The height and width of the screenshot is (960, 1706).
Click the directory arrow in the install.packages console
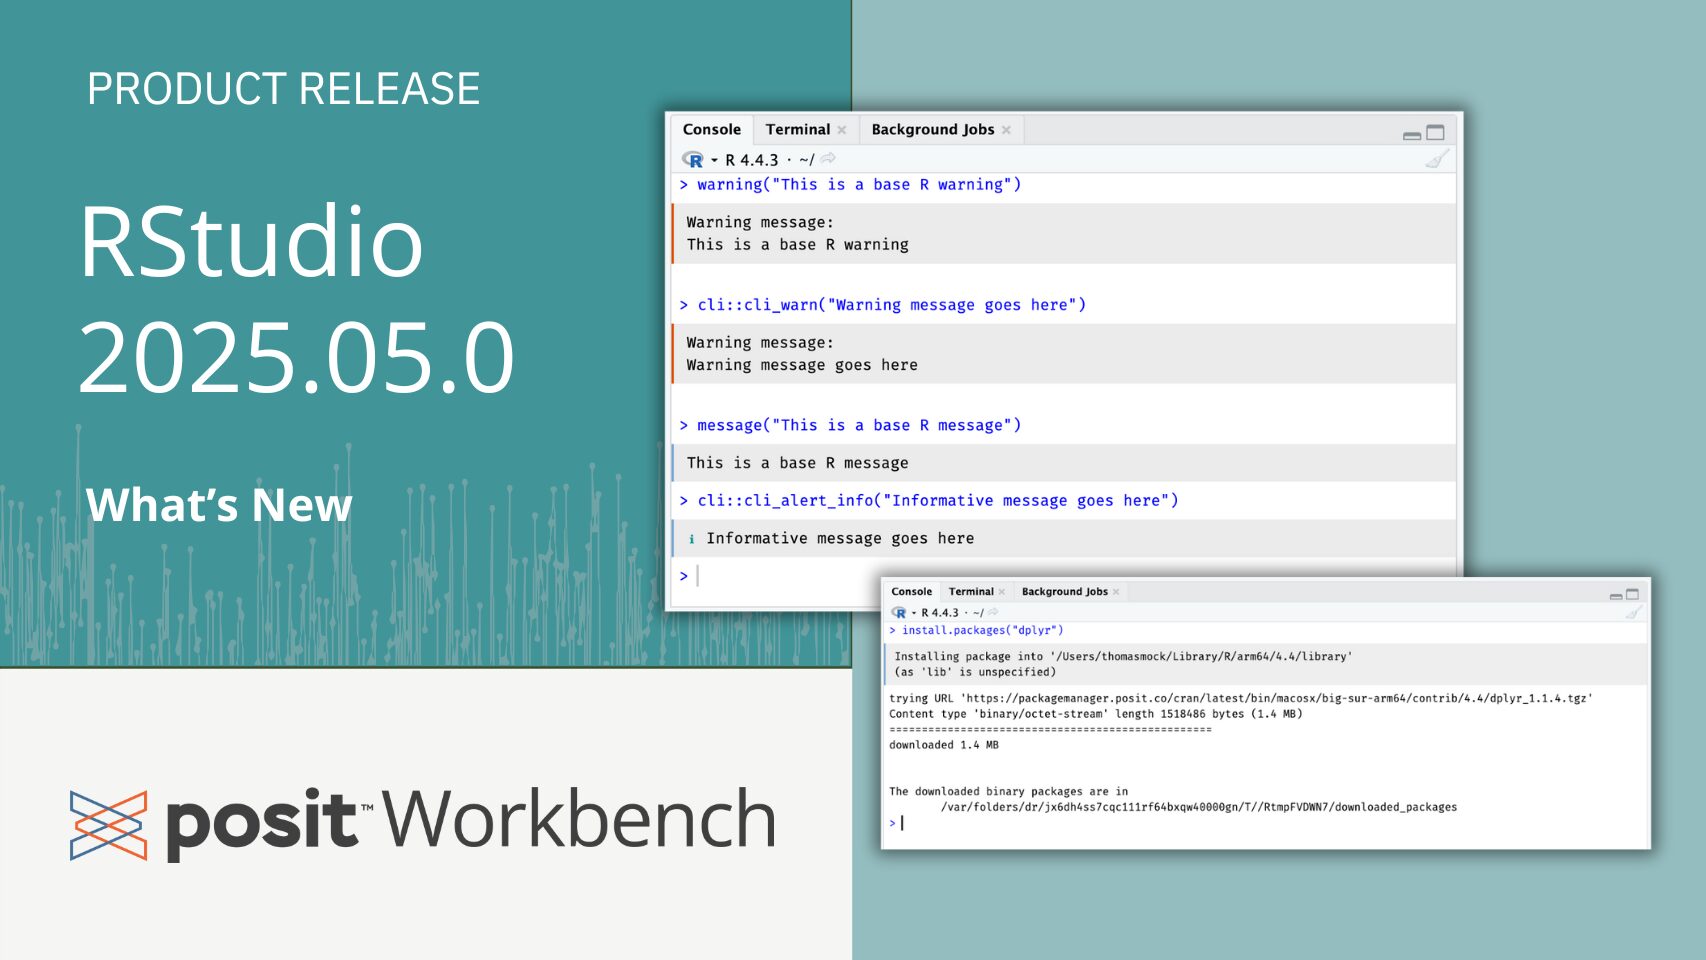tap(993, 612)
